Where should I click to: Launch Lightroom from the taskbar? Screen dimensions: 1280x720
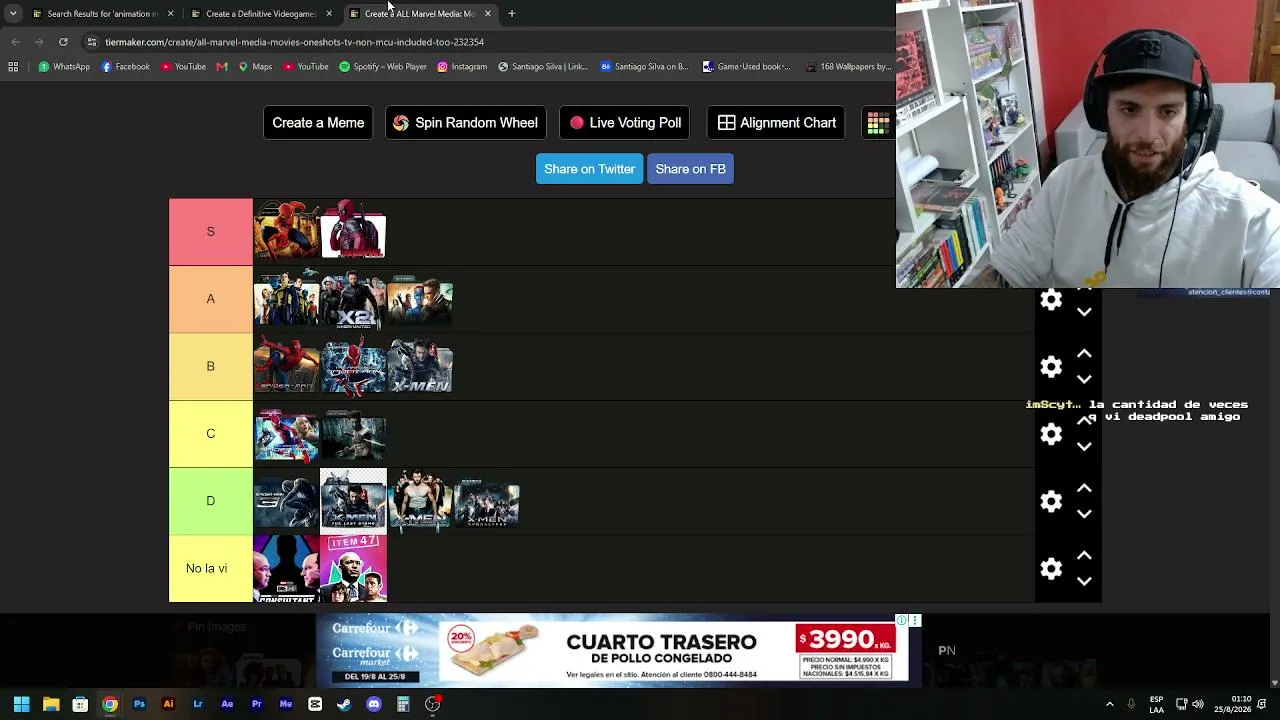pos(198,704)
